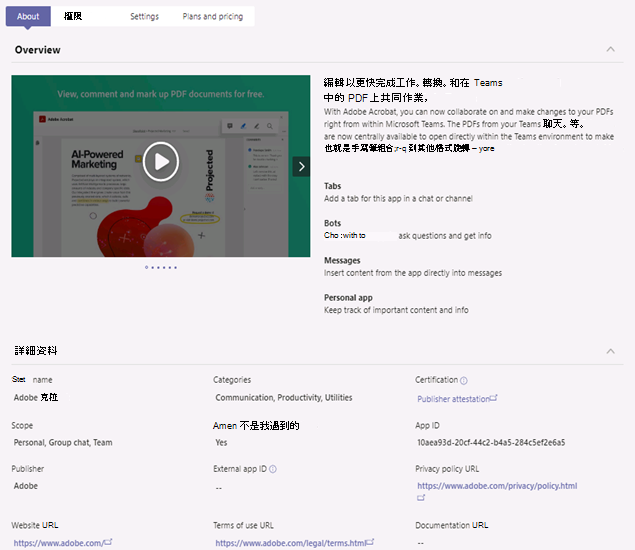
Task: Select the permissions tab next to About
Action: click(73, 16)
